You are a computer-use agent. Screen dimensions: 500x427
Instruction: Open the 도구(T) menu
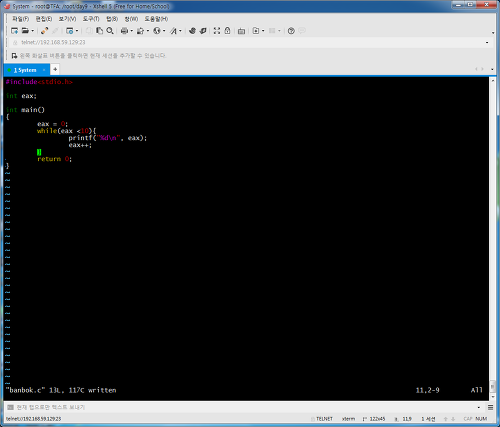click(x=91, y=19)
